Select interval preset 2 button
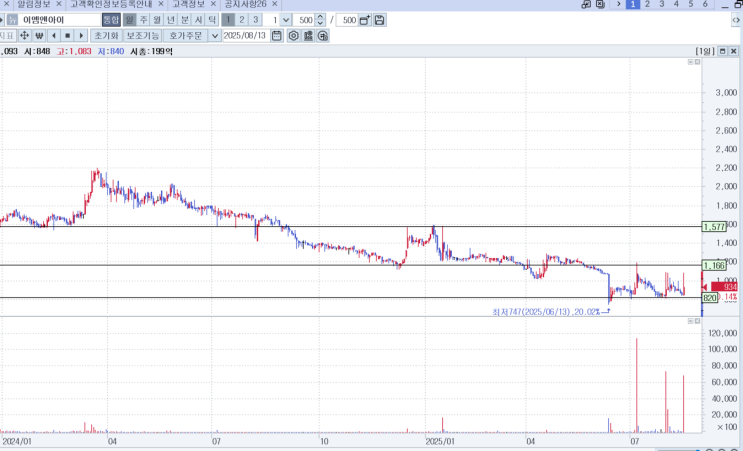The height and width of the screenshot is (451, 743). click(242, 20)
